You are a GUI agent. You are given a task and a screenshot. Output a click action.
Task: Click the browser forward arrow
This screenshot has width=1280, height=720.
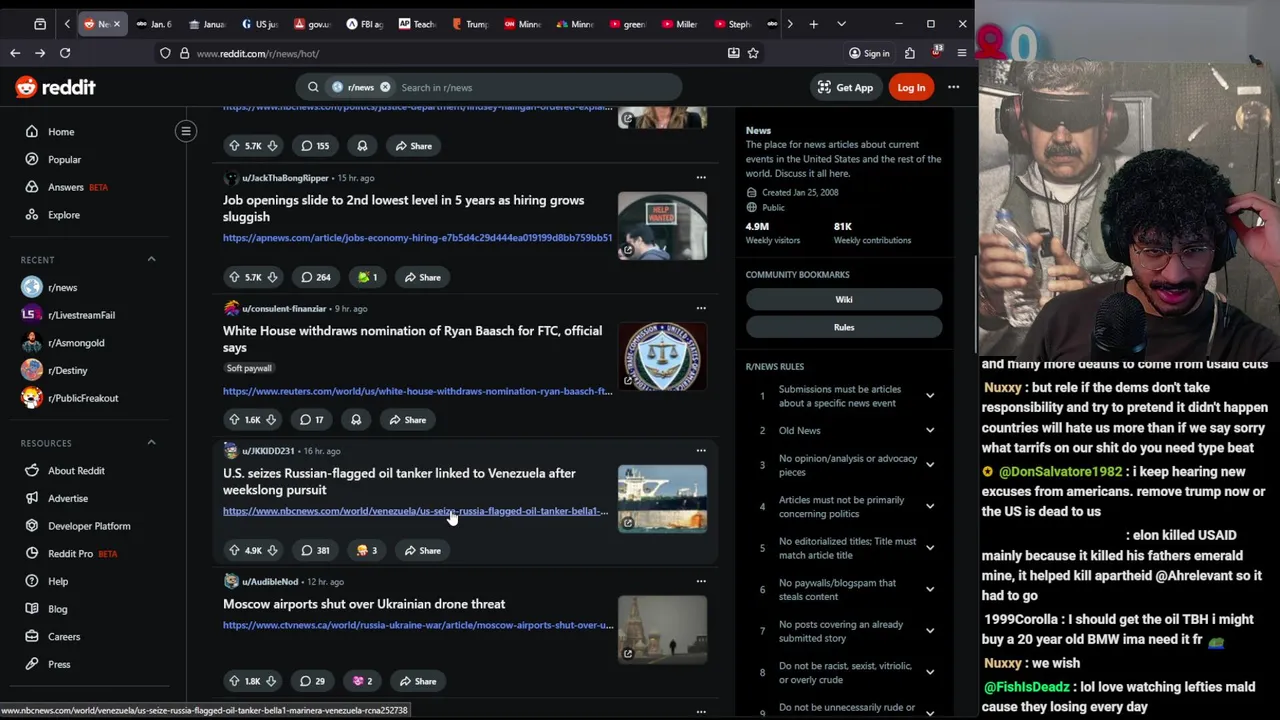coord(40,53)
